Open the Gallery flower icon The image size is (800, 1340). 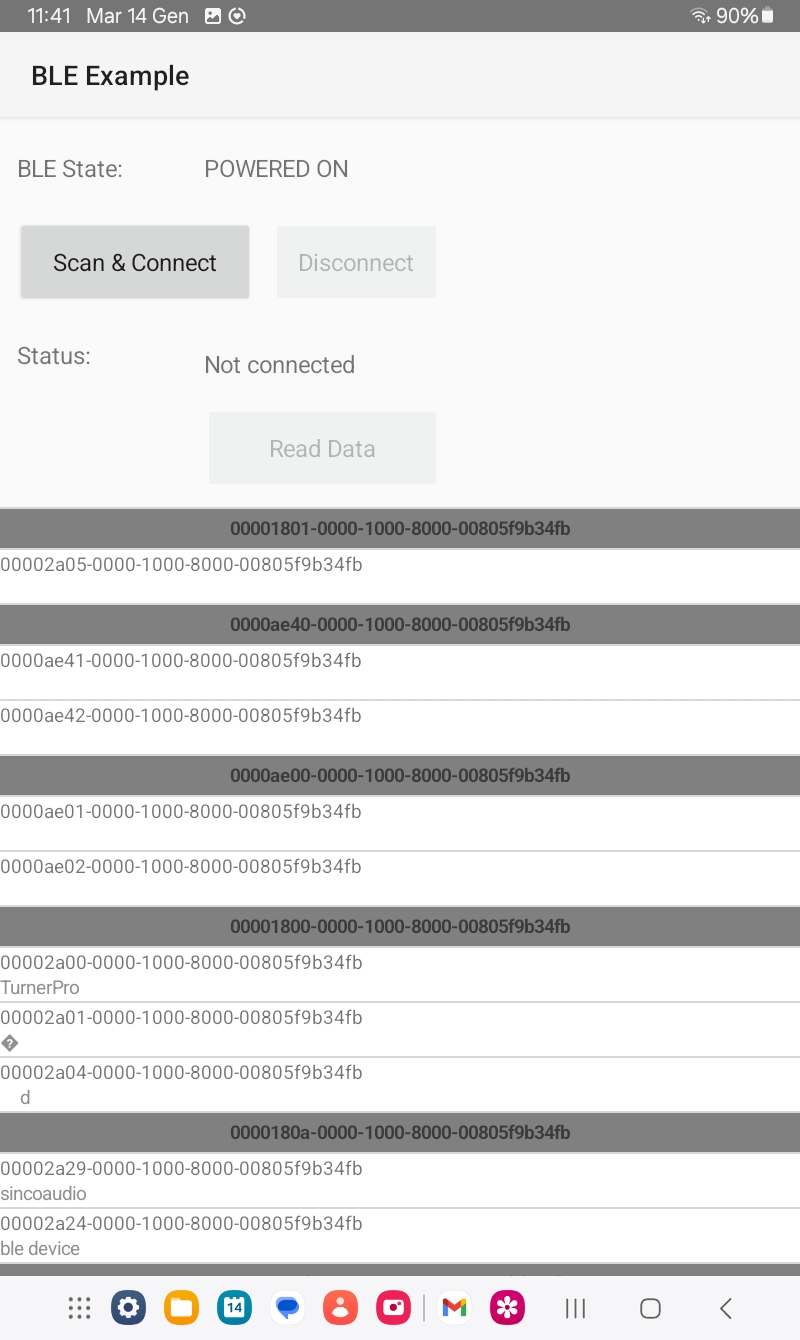(x=508, y=1307)
